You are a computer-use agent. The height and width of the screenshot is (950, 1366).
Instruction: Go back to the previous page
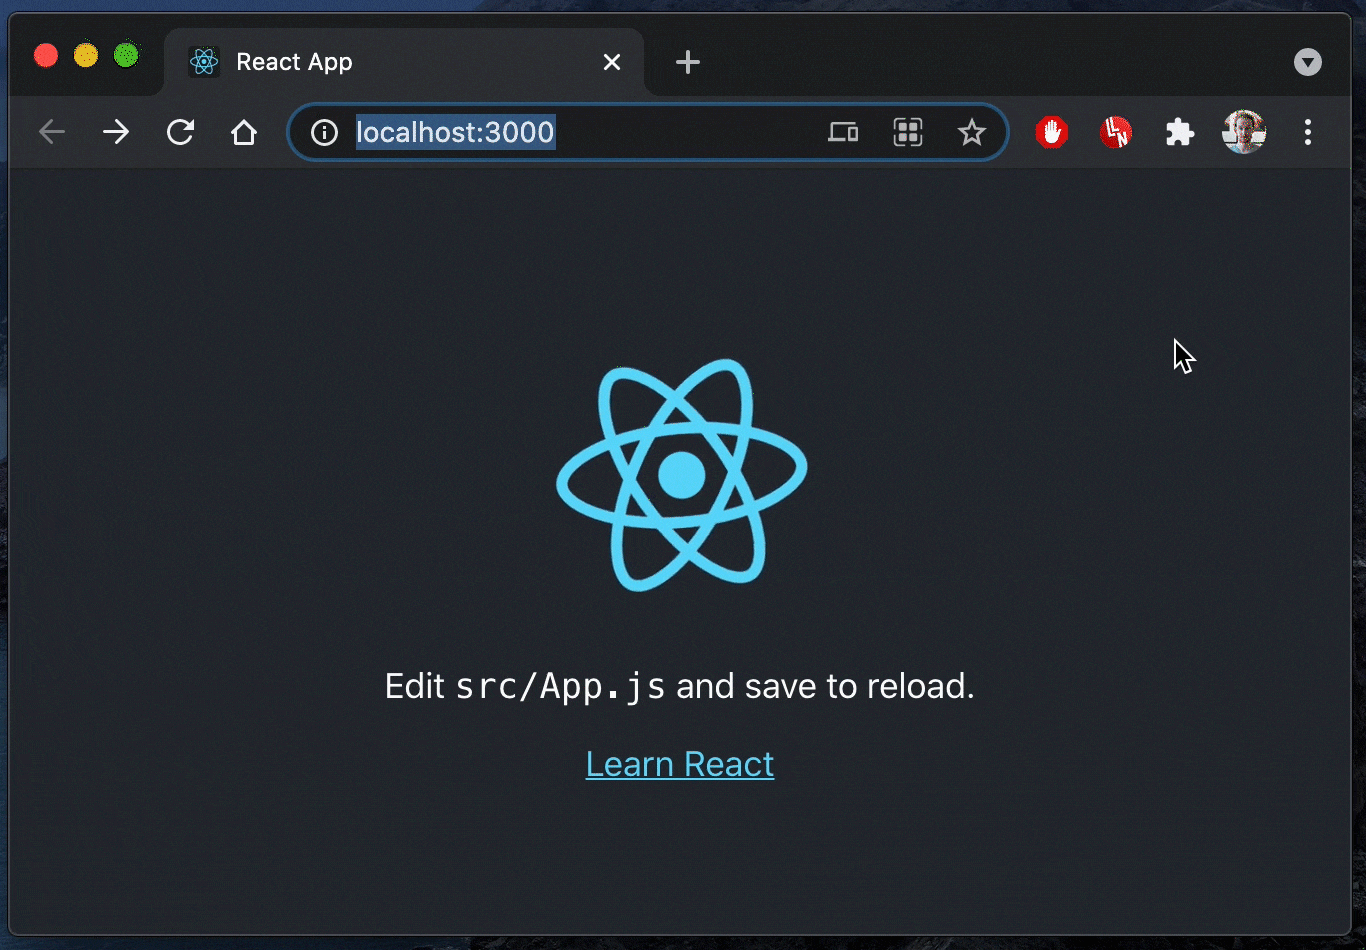(x=52, y=132)
